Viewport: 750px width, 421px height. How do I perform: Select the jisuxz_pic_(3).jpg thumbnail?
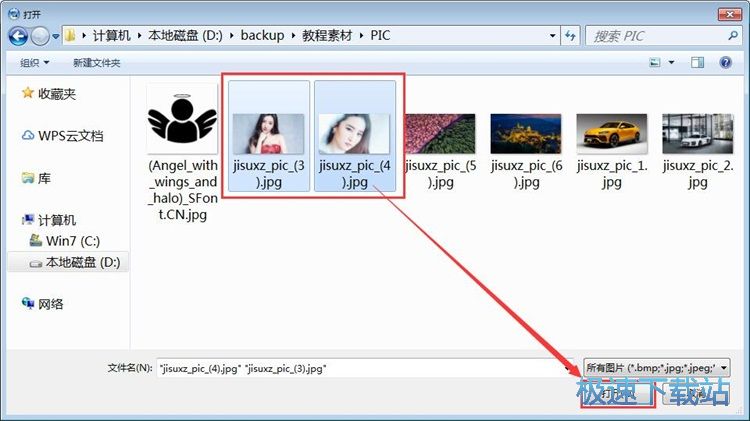268,133
